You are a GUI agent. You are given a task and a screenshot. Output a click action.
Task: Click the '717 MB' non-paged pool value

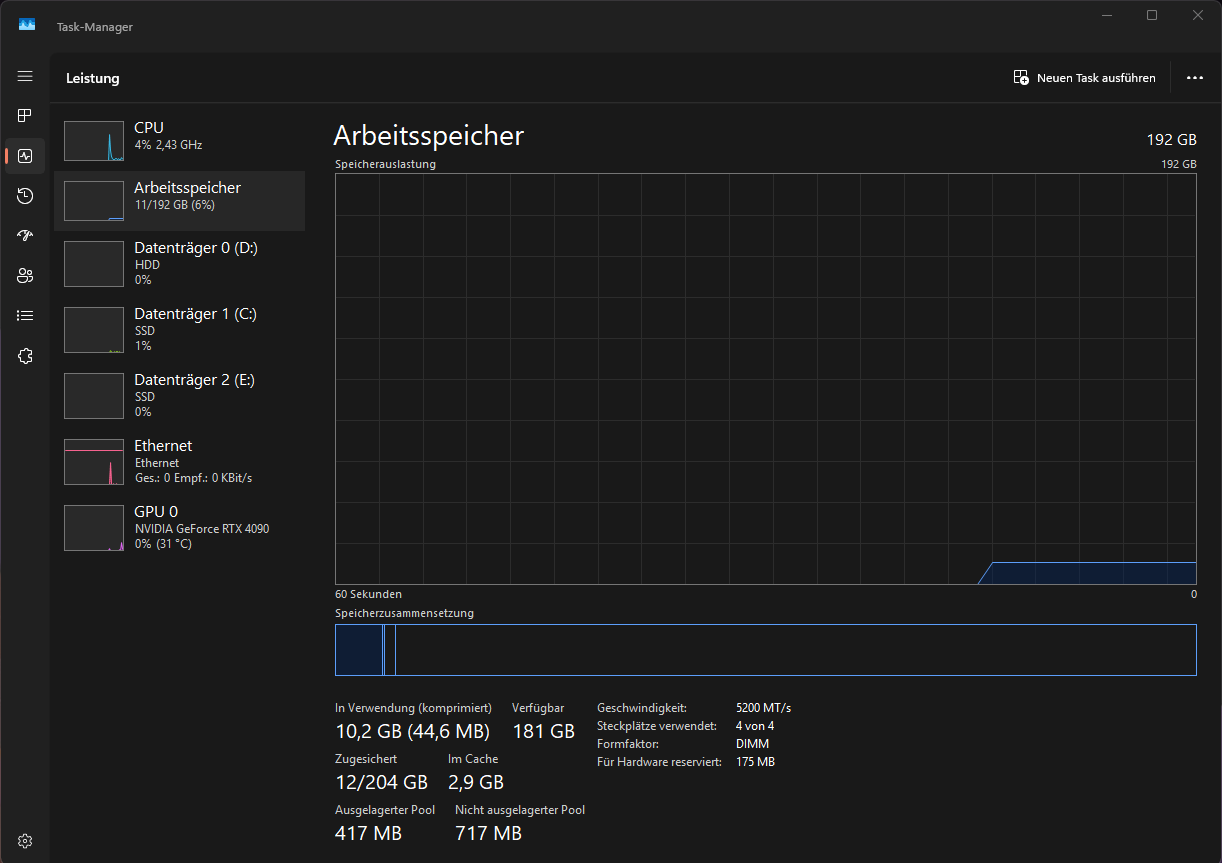pos(488,833)
